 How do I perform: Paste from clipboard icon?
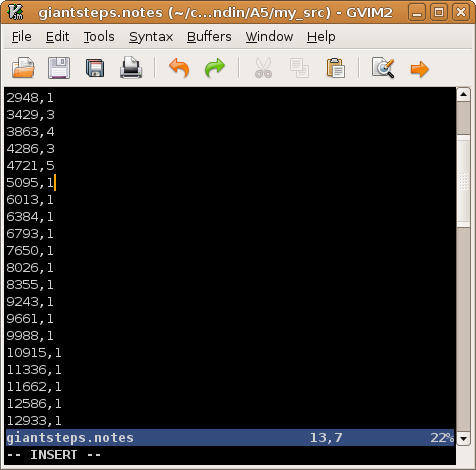(x=335, y=68)
